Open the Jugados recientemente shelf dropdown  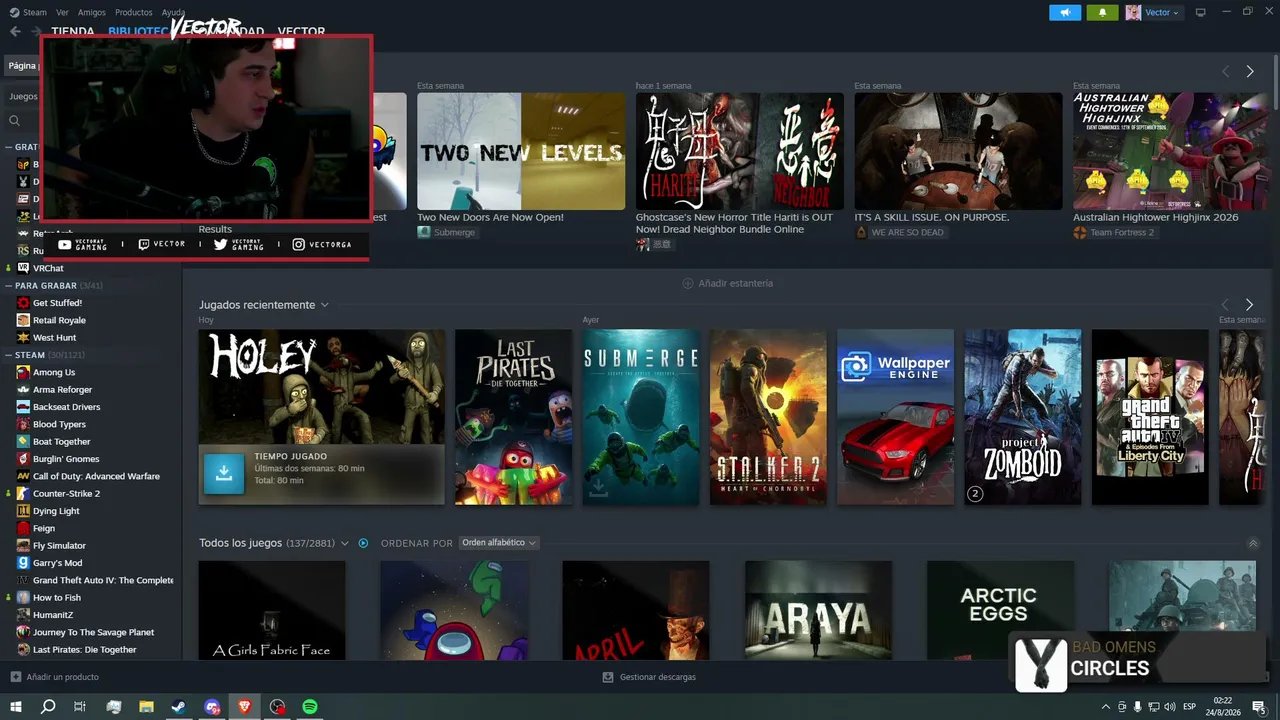point(324,305)
